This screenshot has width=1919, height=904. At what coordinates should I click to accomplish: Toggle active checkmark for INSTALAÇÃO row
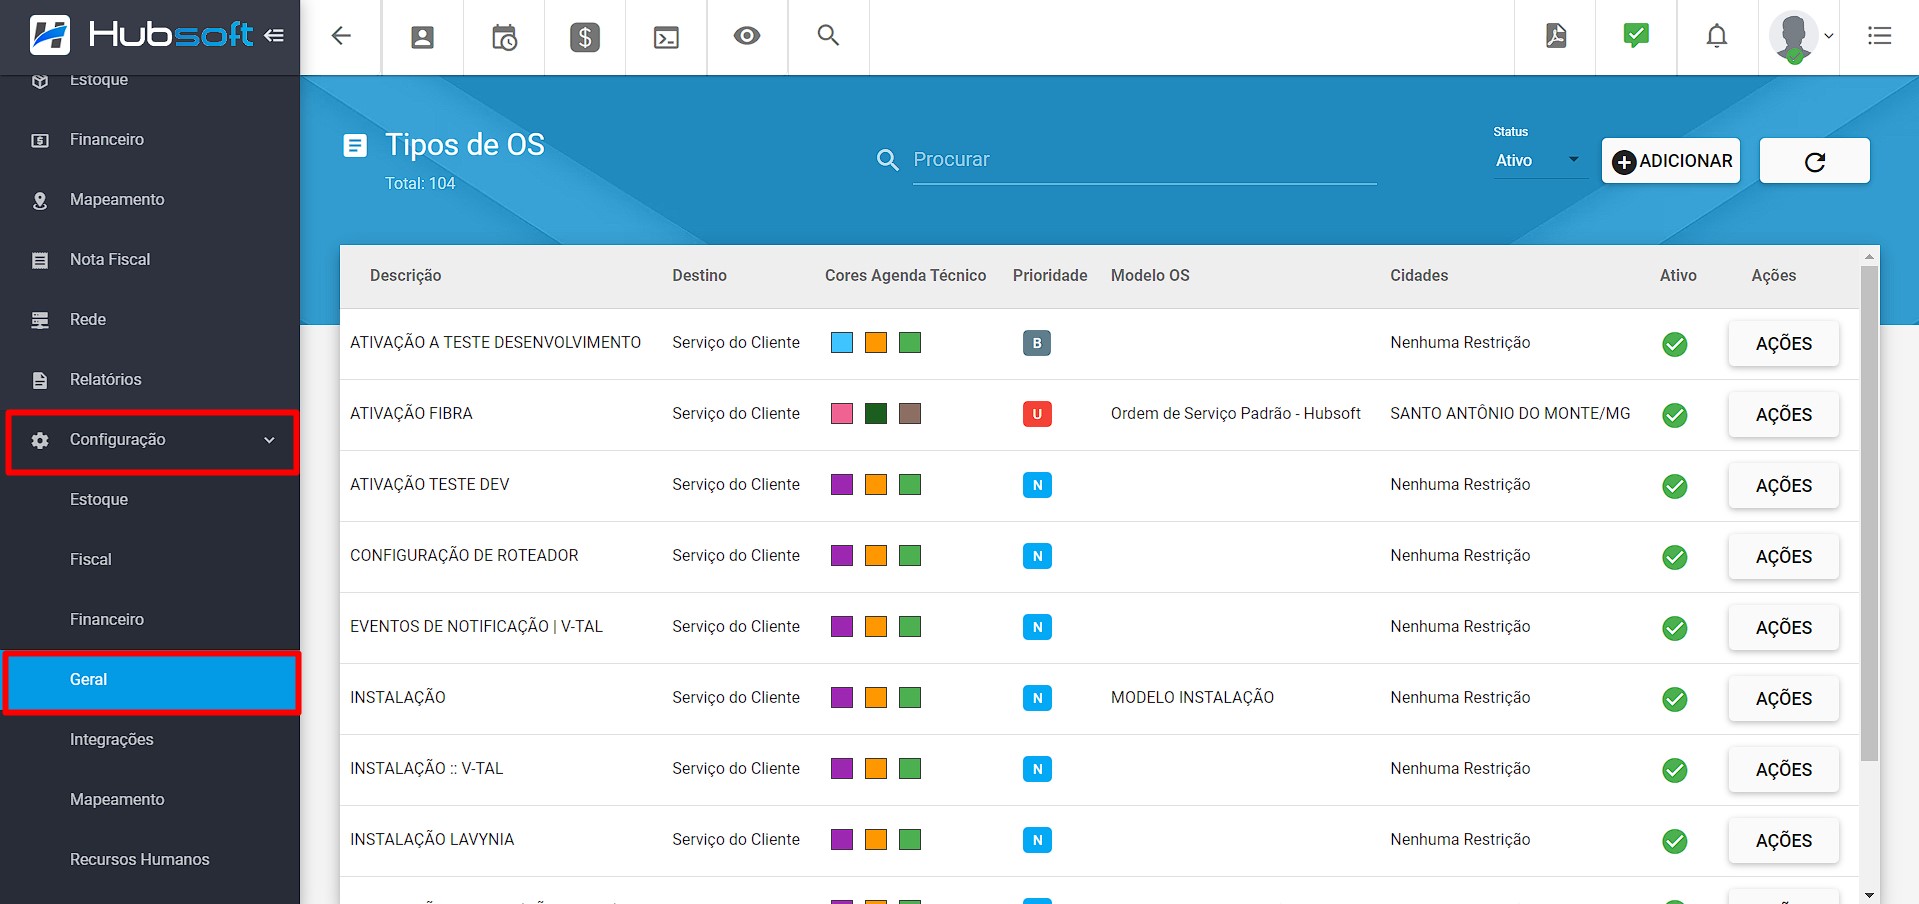1675,699
